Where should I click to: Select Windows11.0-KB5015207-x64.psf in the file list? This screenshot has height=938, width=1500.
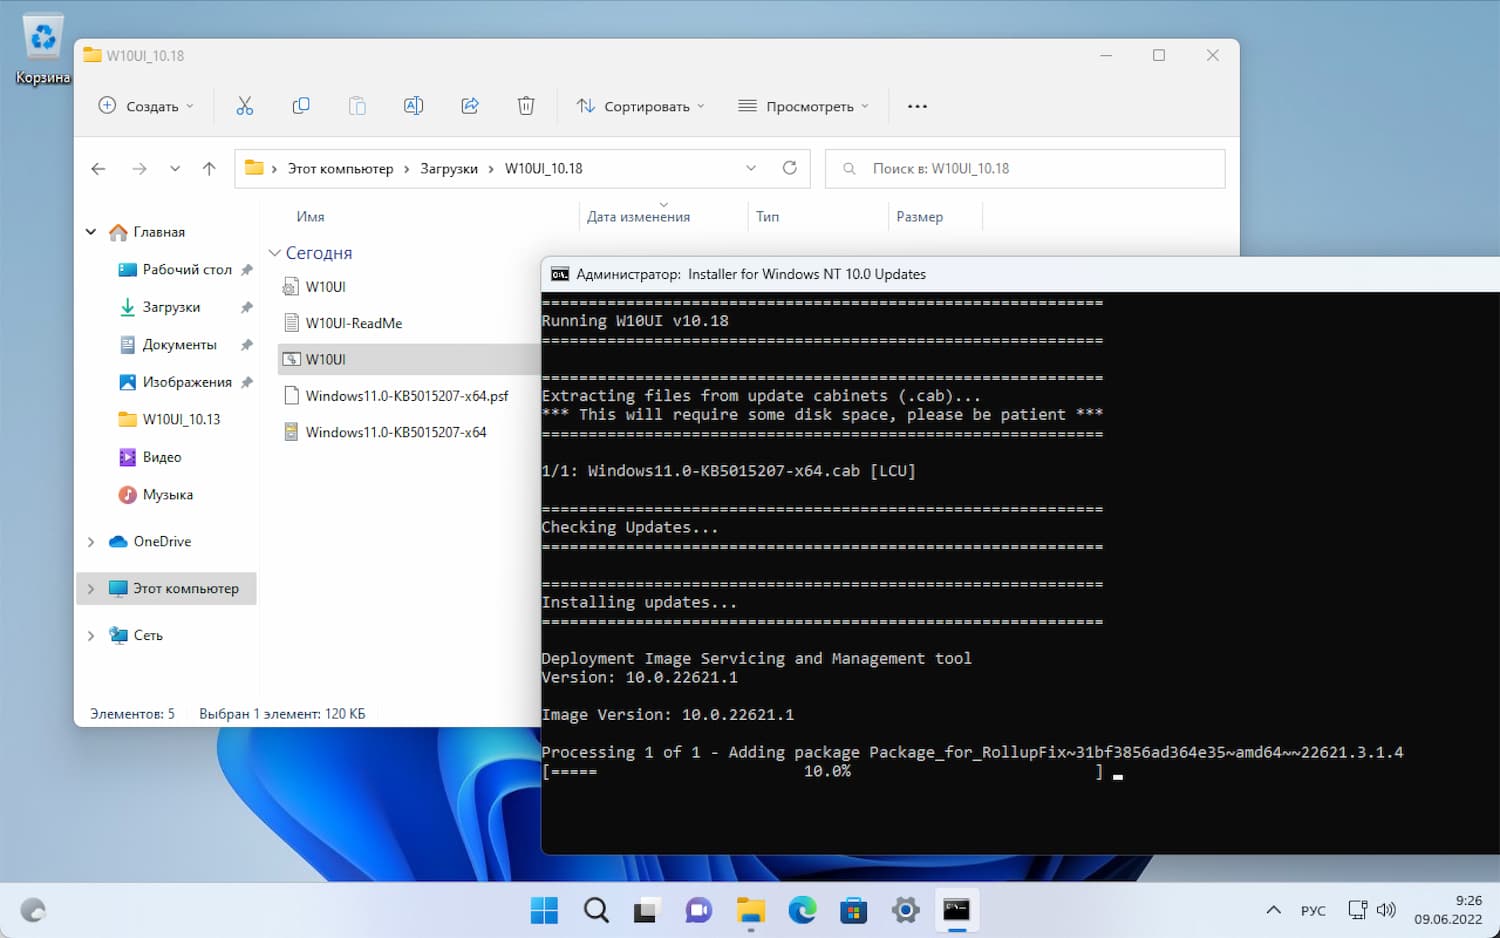408,395
